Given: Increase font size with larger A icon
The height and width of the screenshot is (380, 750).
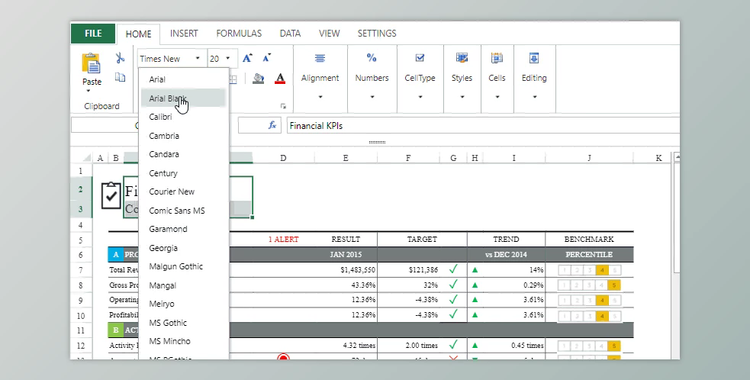Looking at the screenshot, I should pos(247,58).
